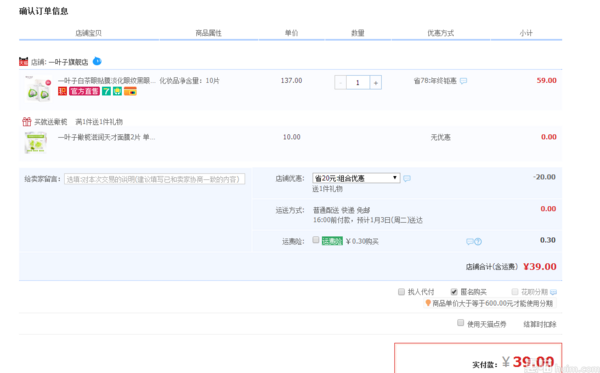The width and height of the screenshot is (600, 373).
Task: Click the orange credit card badge icon
Action: point(130,91)
